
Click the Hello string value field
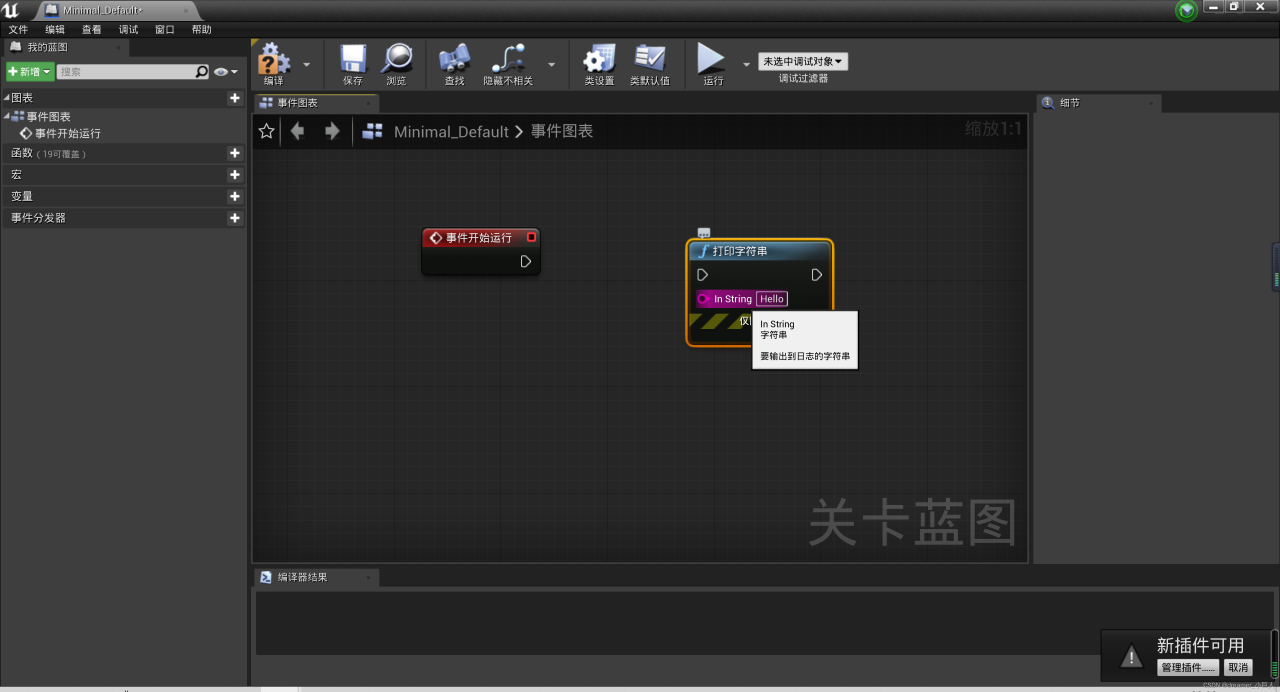772,299
